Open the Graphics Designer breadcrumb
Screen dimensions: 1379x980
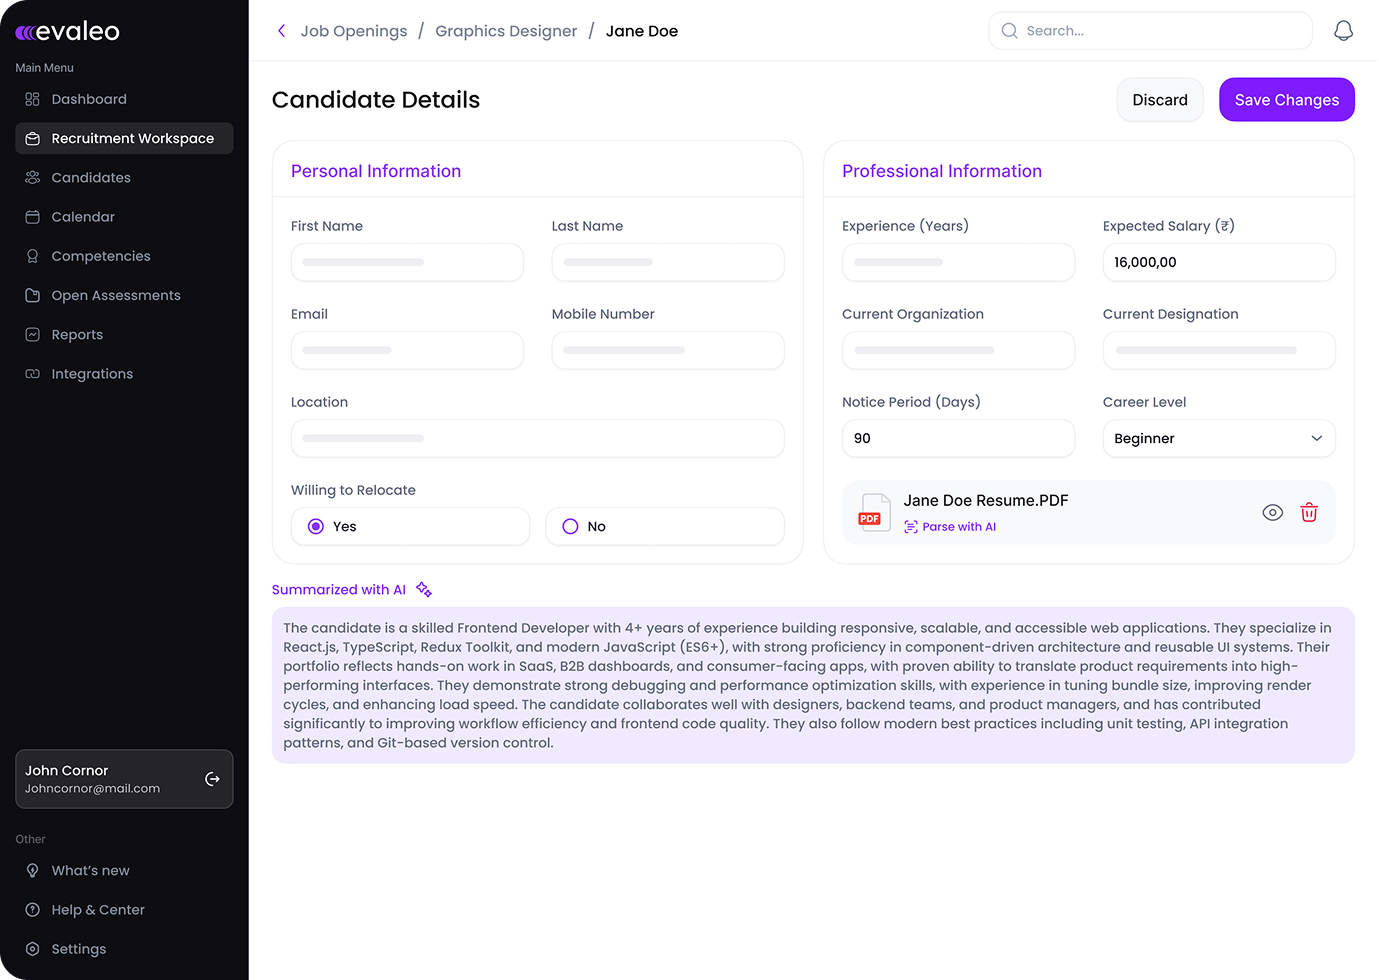point(506,31)
